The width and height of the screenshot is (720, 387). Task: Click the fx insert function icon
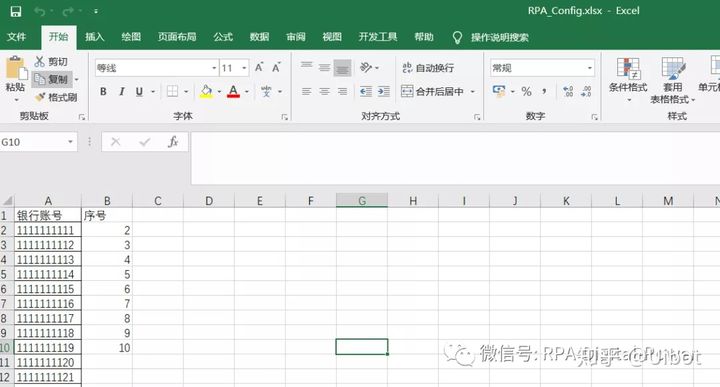coord(173,142)
